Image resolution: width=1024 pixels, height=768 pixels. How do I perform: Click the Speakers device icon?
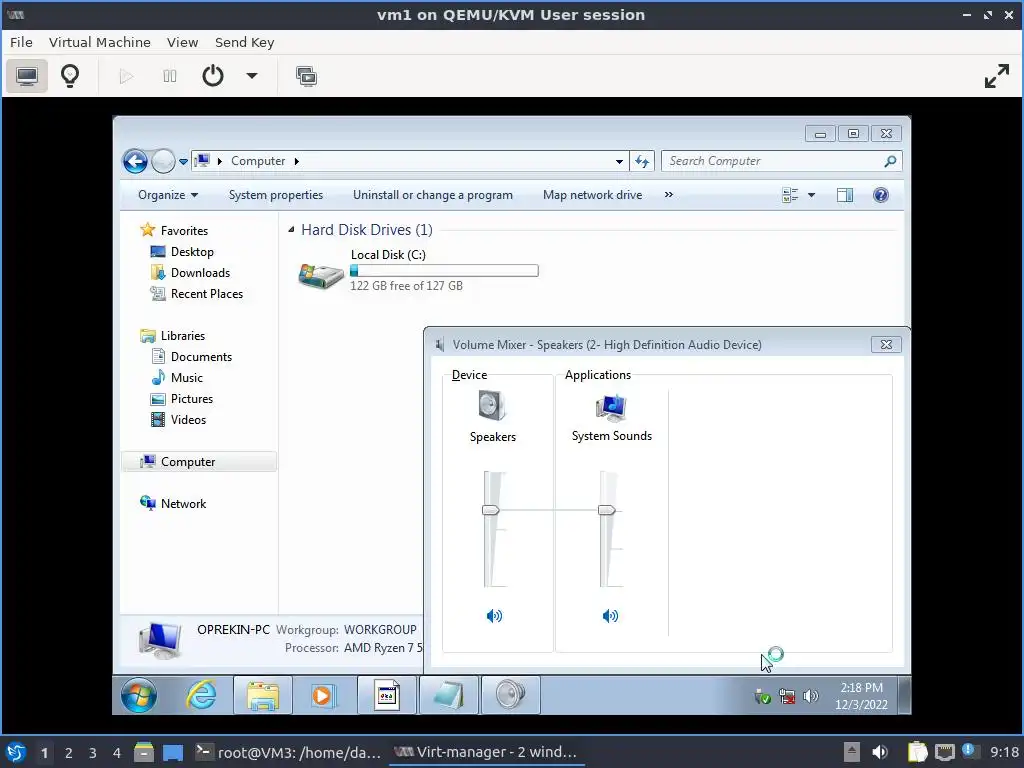[492, 406]
